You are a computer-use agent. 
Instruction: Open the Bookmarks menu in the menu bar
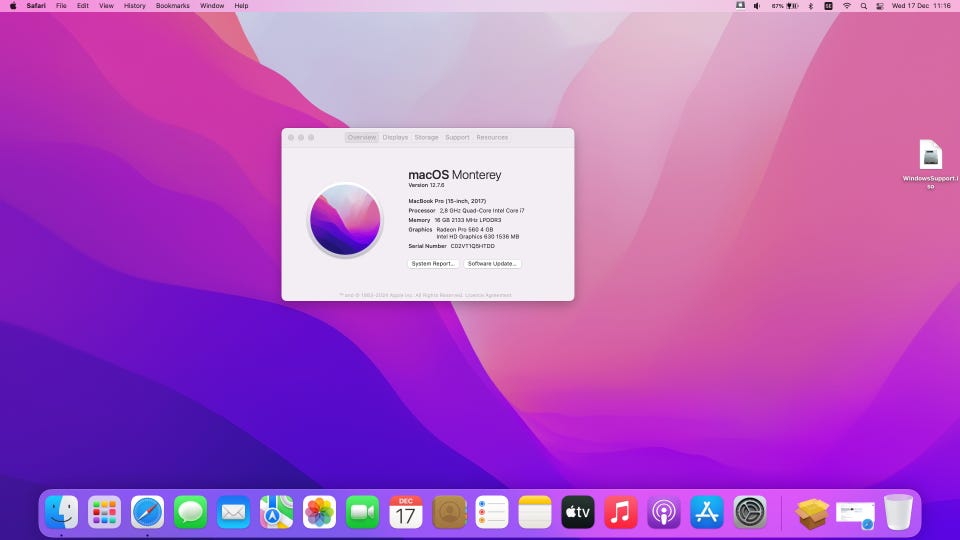[172, 6]
